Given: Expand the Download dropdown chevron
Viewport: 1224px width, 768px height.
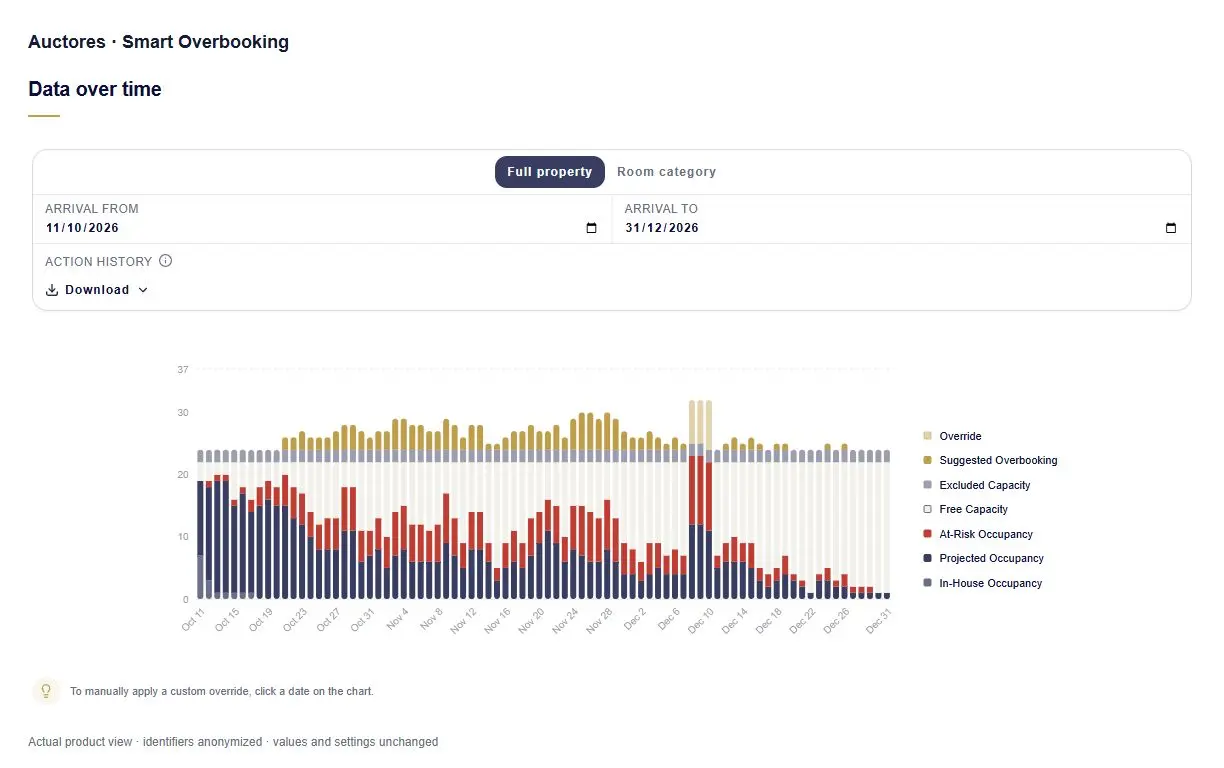Looking at the screenshot, I should 143,290.
